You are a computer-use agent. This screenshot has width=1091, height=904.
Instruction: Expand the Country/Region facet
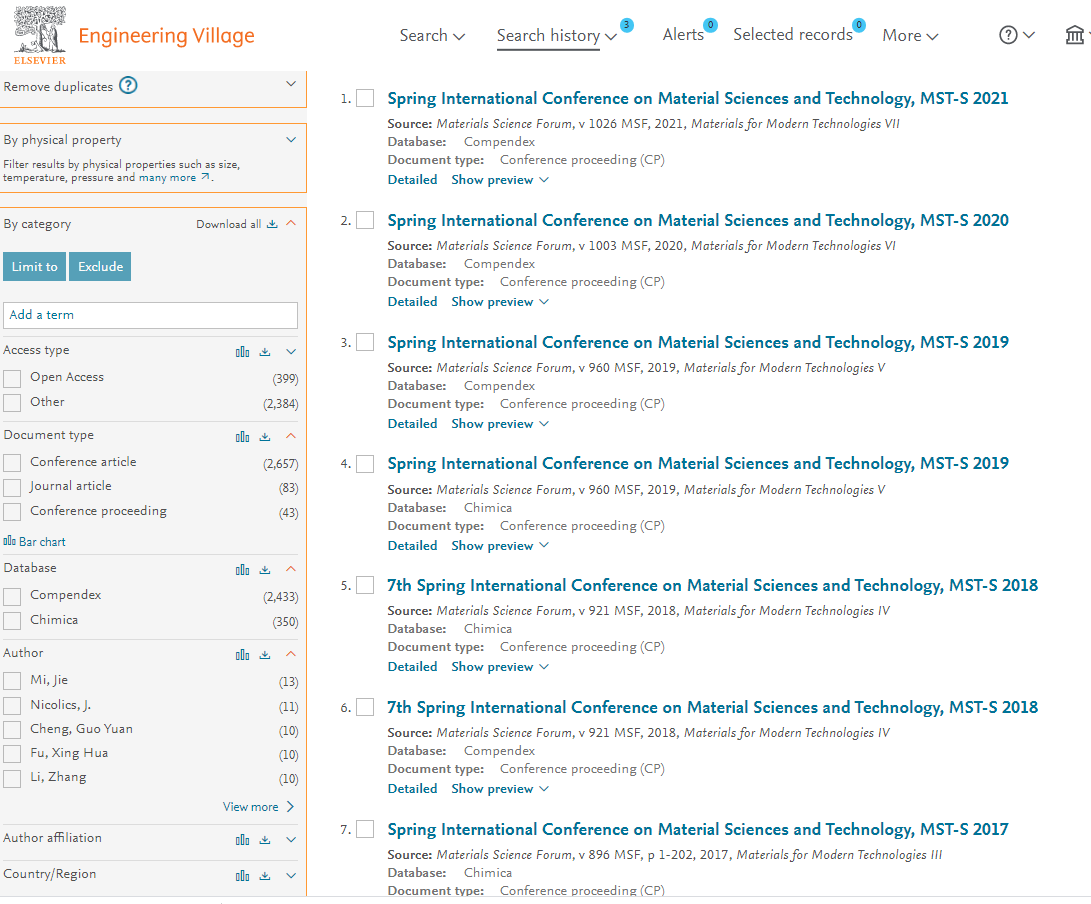pos(291,876)
